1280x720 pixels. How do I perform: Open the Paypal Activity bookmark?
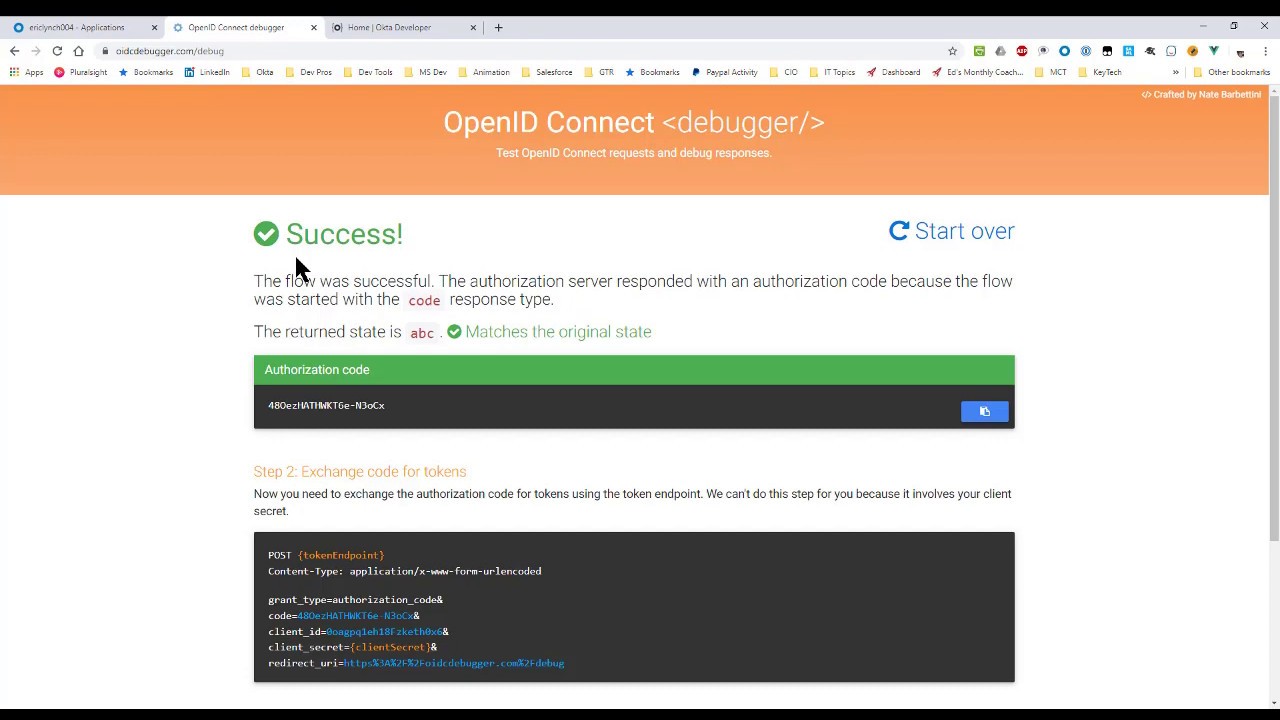724,72
